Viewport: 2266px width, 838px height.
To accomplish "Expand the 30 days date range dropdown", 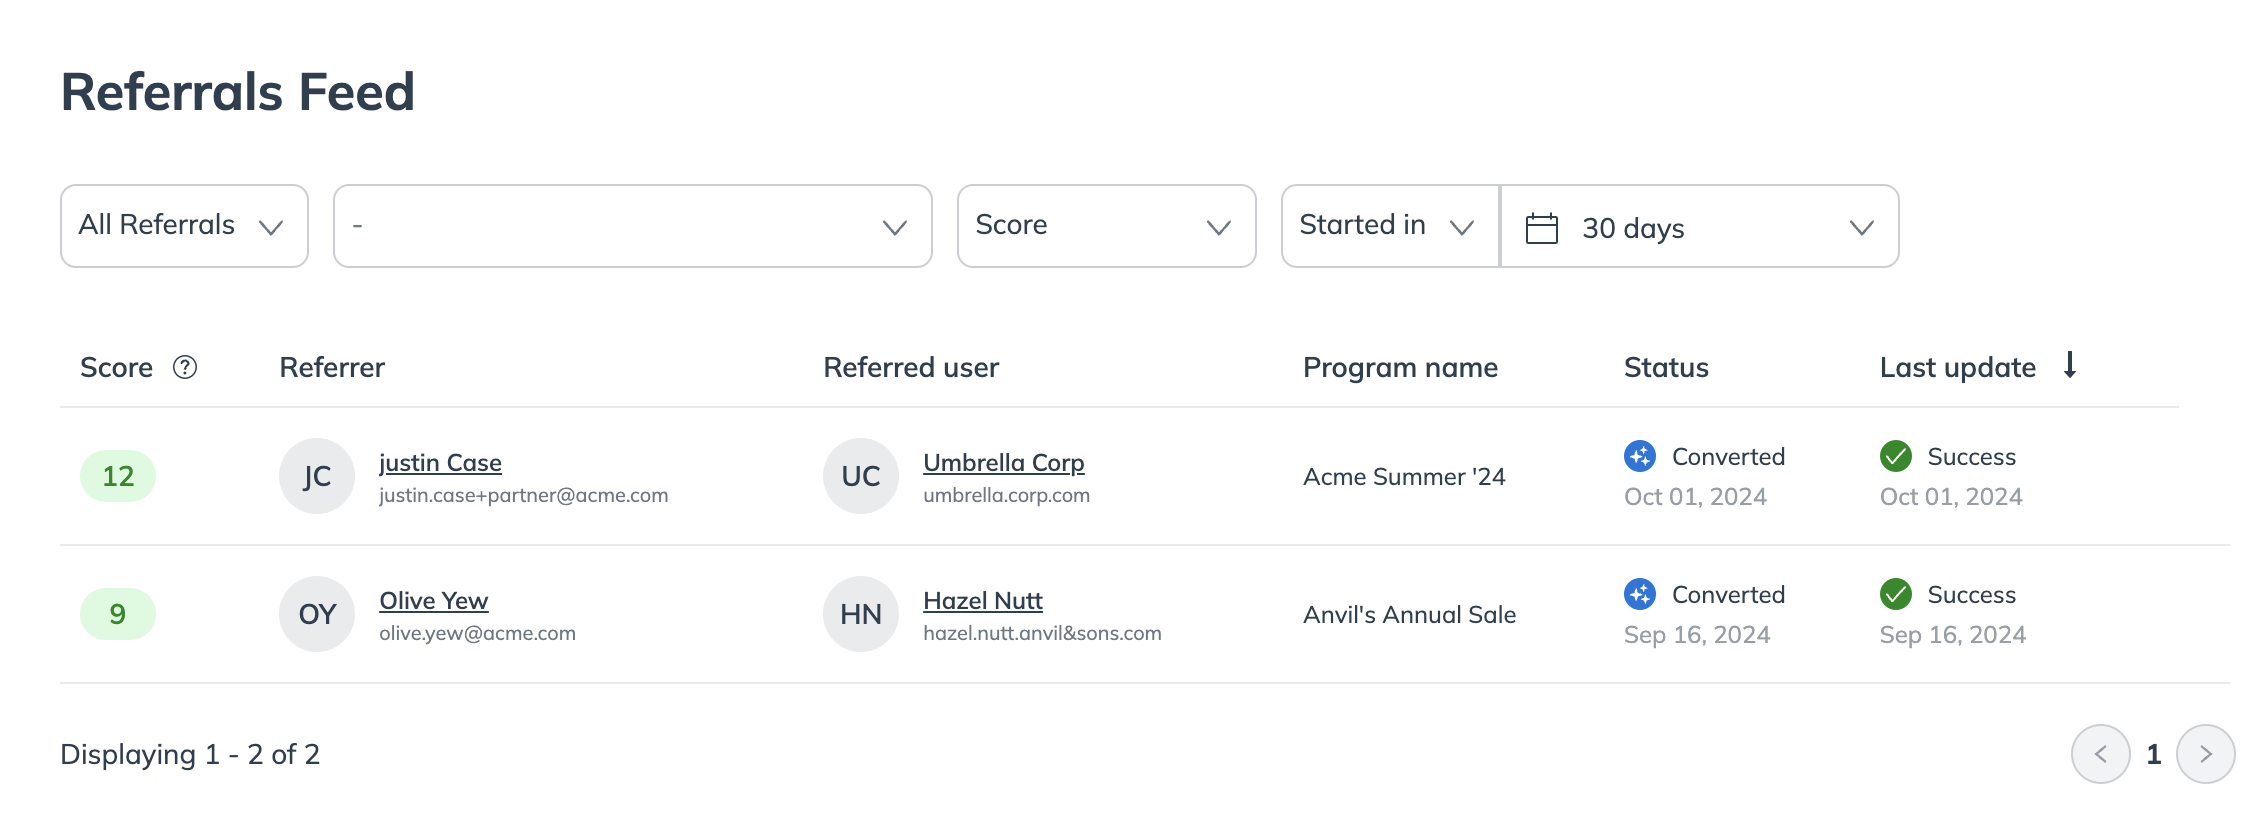I will [1700, 228].
